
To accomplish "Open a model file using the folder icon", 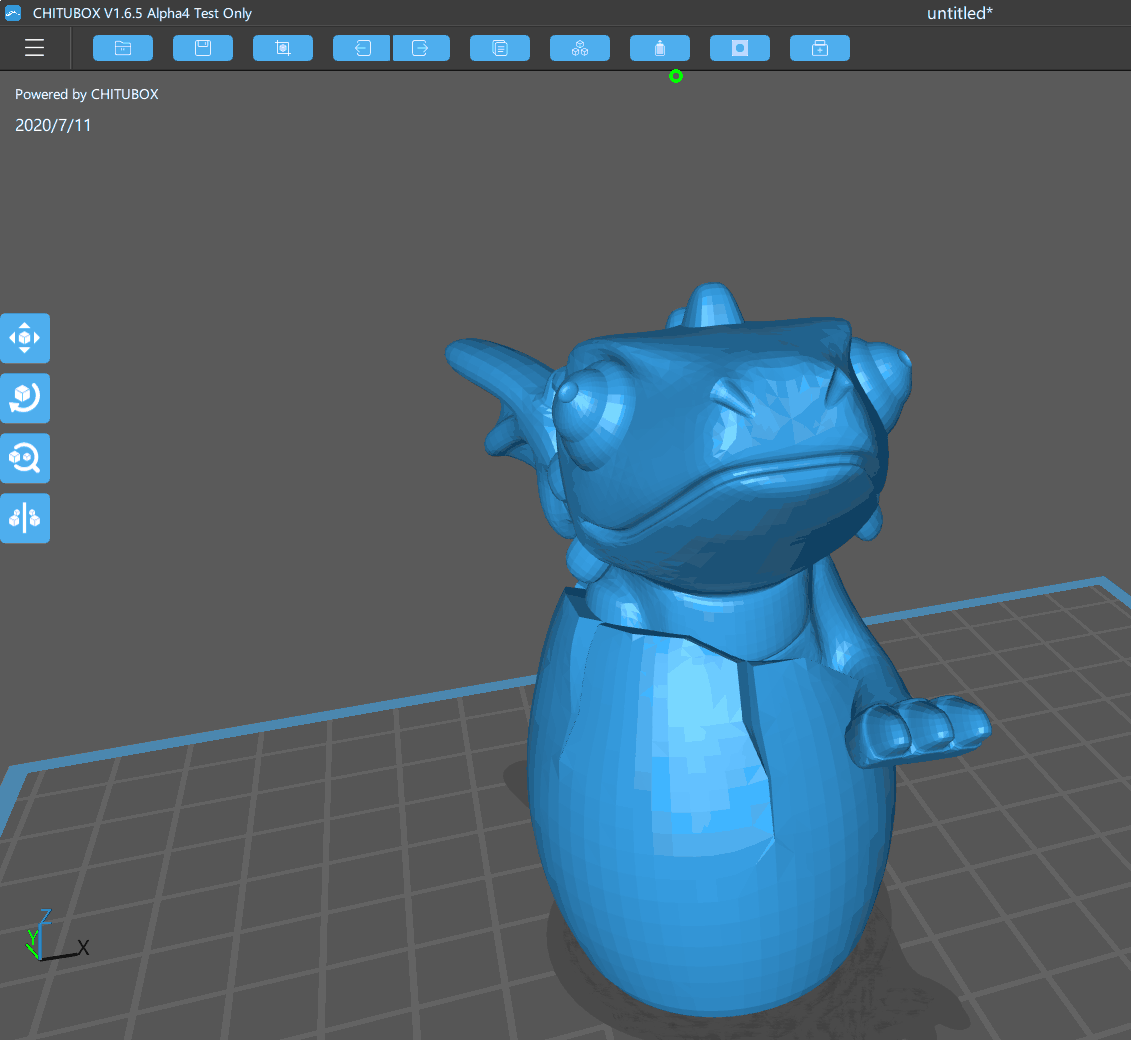I will pyautogui.click(x=123, y=47).
